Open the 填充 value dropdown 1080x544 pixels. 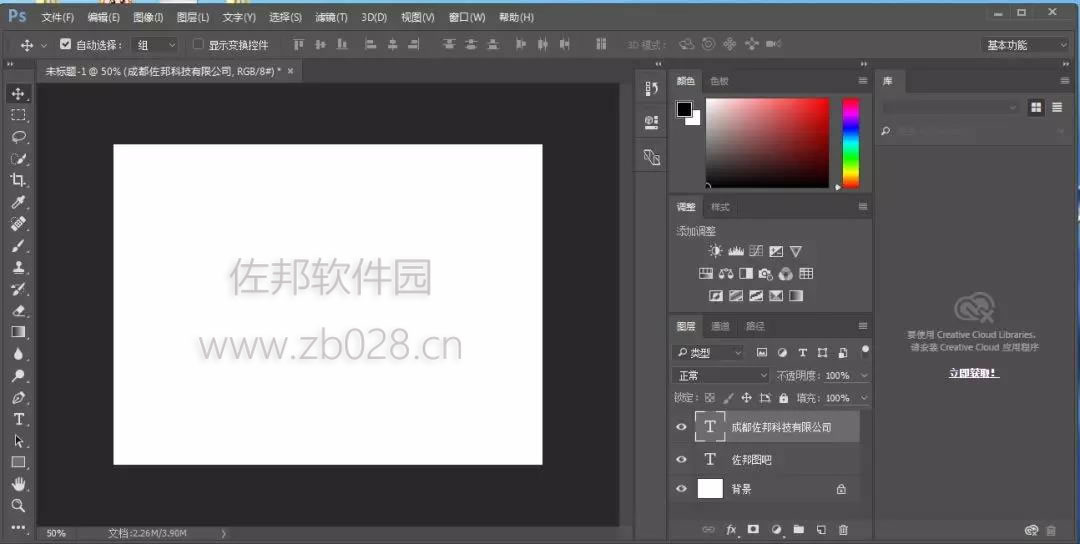point(864,398)
